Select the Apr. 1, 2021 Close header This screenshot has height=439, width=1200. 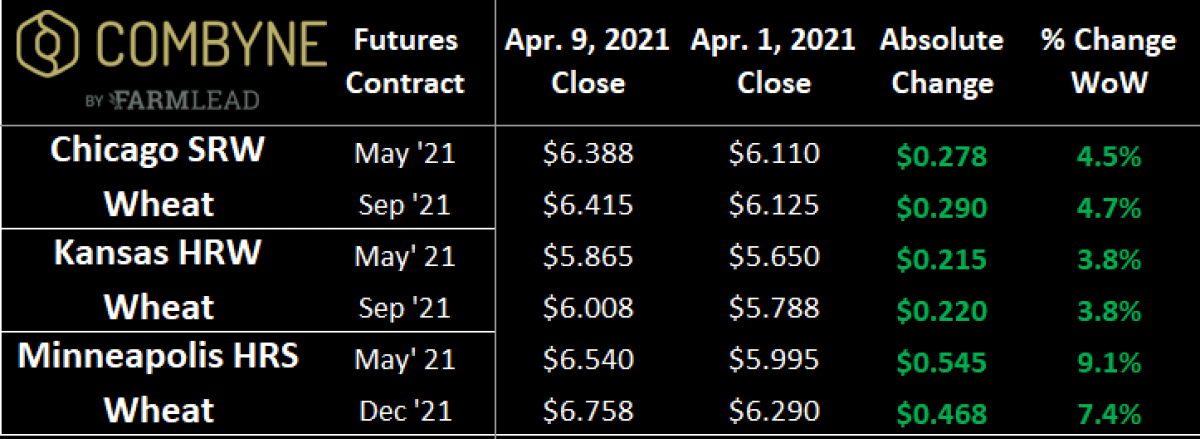(x=772, y=61)
